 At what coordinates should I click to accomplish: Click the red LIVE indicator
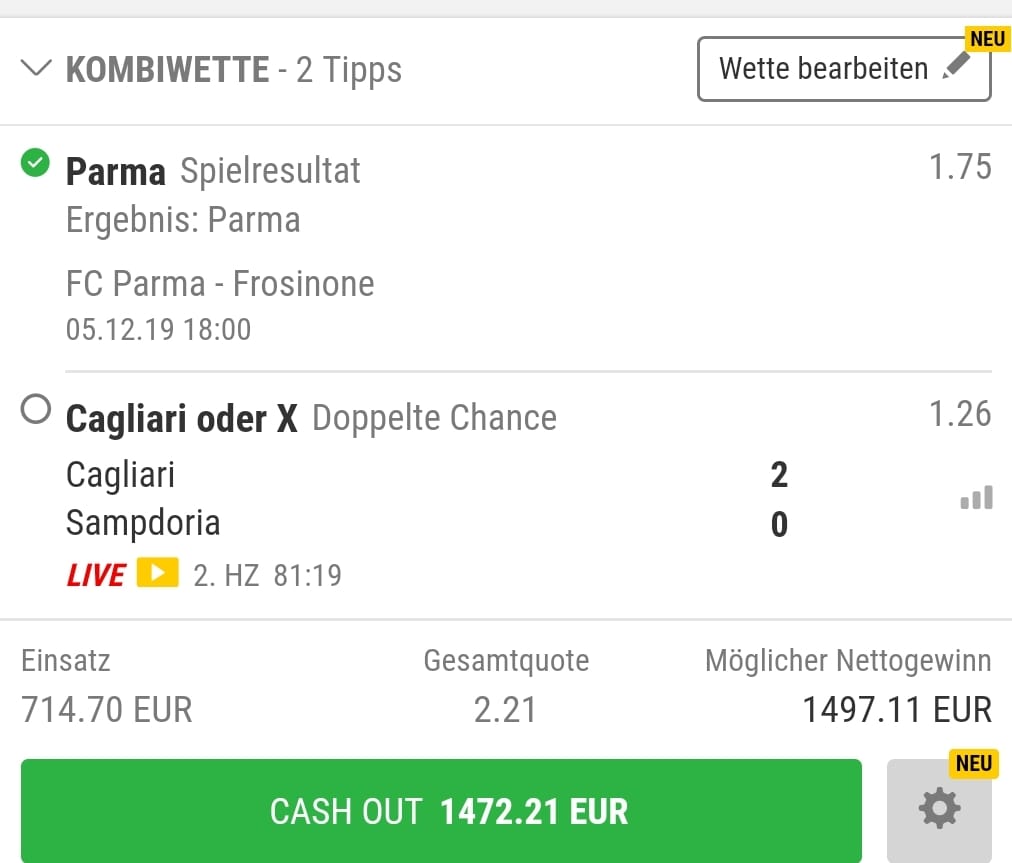click(x=96, y=575)
